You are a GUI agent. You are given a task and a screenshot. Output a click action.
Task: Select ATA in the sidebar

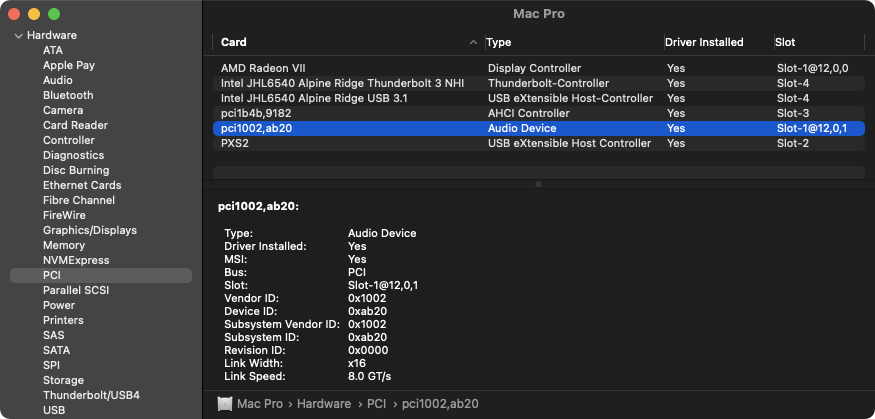tap(53, 50)
